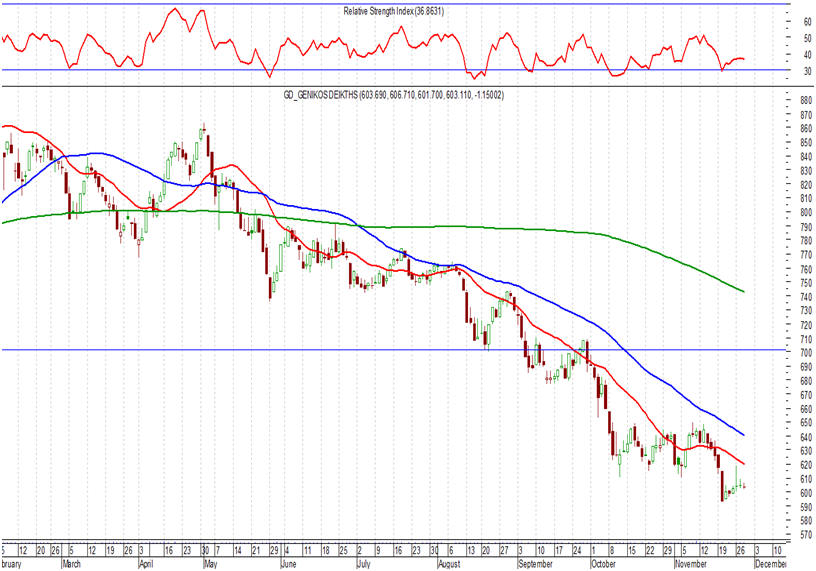
Task: Click the 820 price axis label
Action: tap(806, 185)
